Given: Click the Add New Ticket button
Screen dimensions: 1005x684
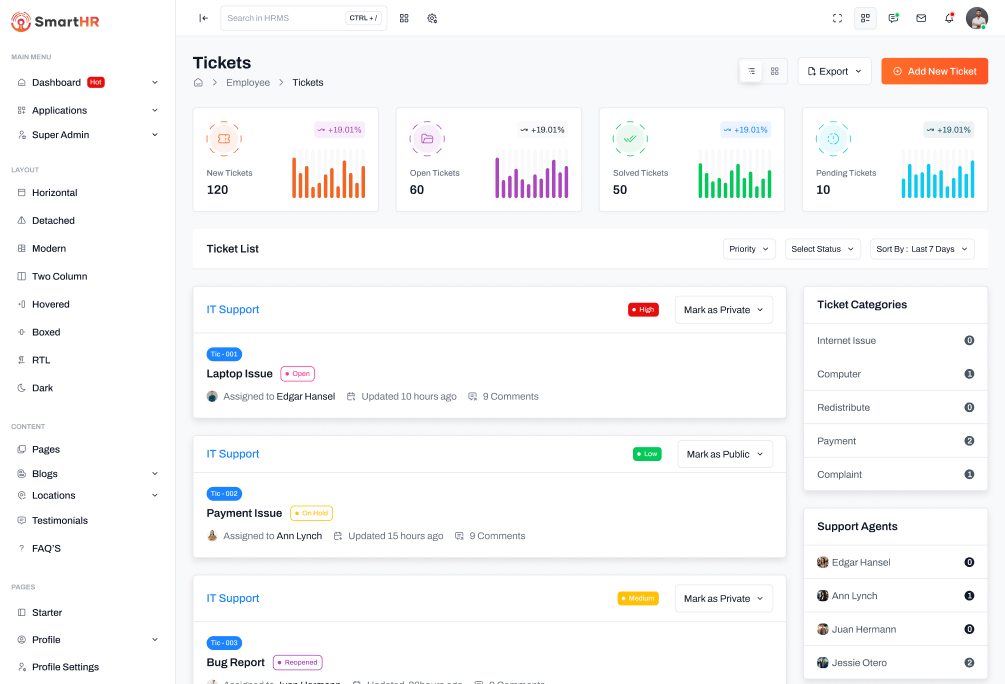Looking at the screenshot, I should [934, 71].
